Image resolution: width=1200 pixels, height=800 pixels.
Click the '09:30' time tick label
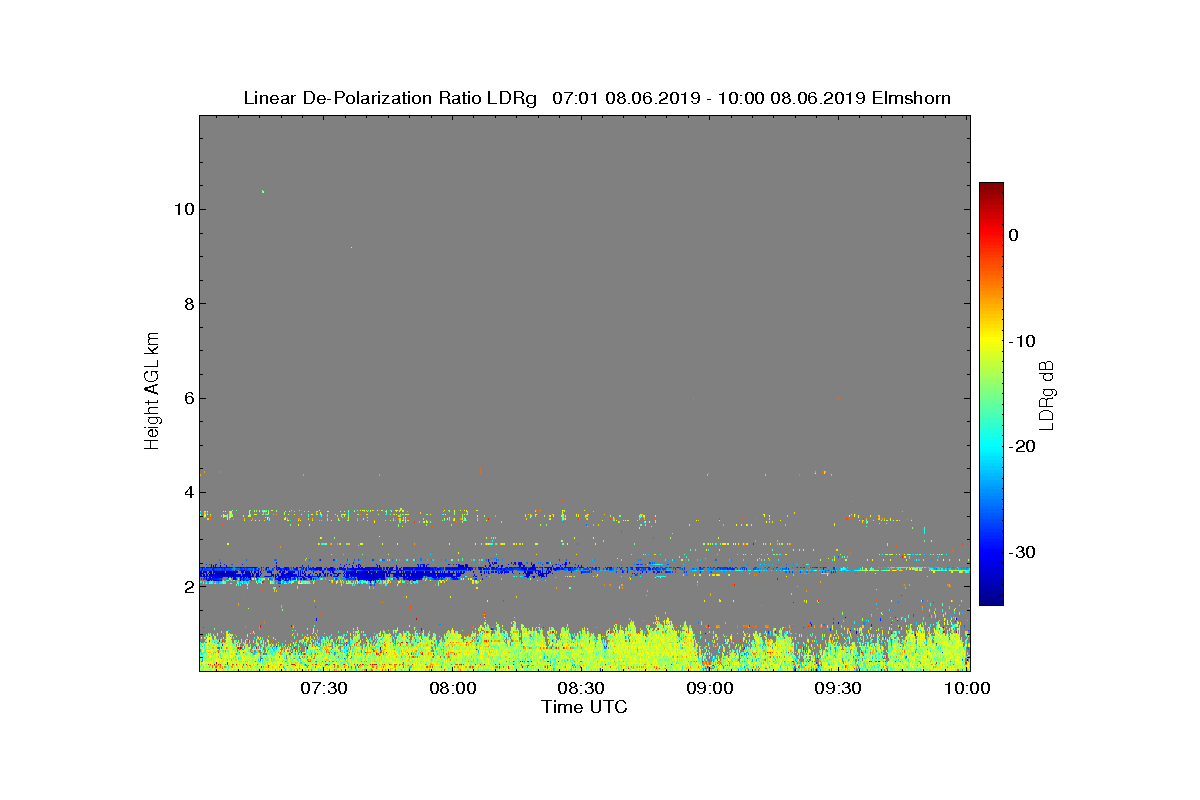[838, 688]
